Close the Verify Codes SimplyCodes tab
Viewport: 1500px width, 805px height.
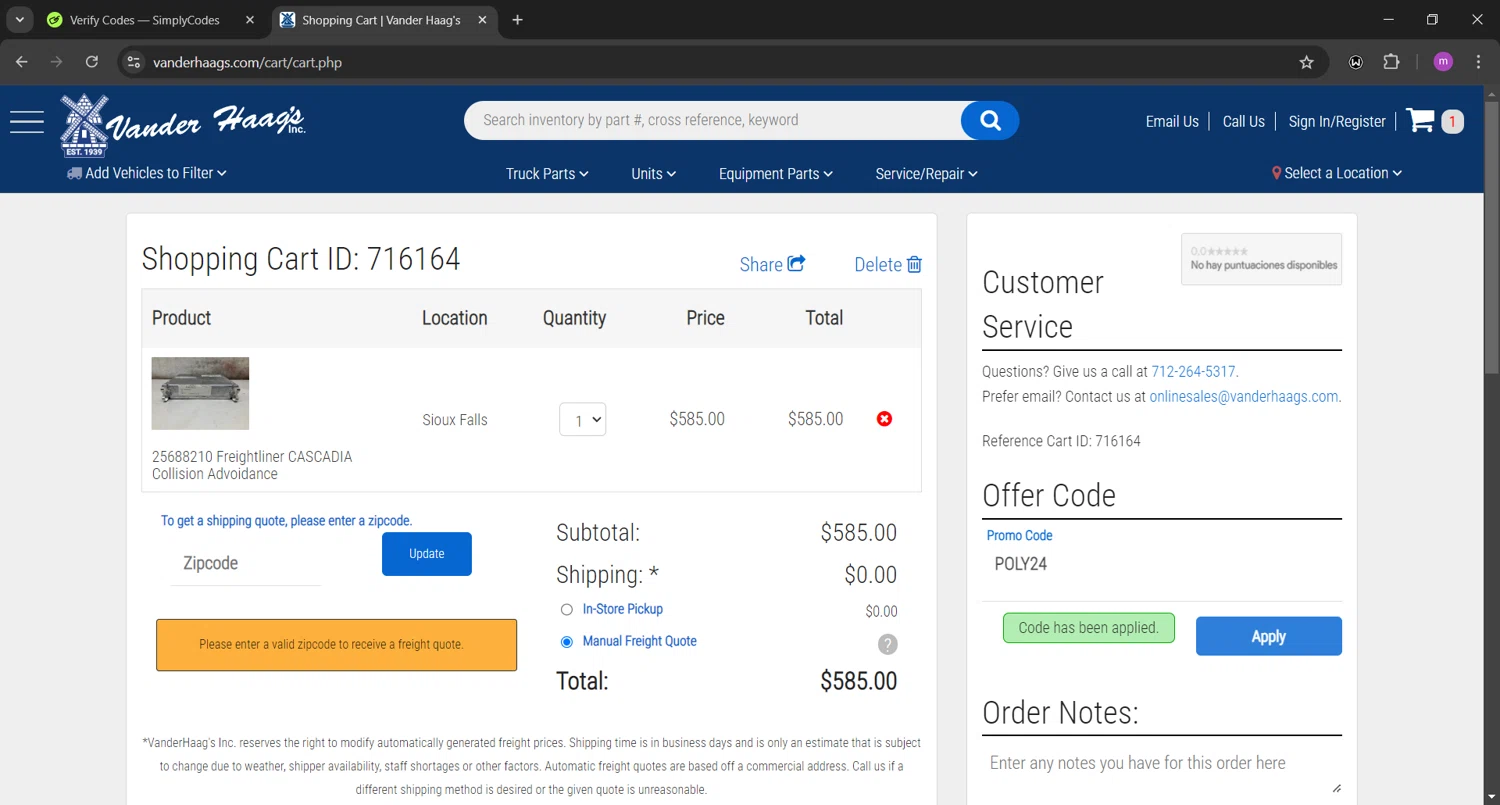point(250,20)
